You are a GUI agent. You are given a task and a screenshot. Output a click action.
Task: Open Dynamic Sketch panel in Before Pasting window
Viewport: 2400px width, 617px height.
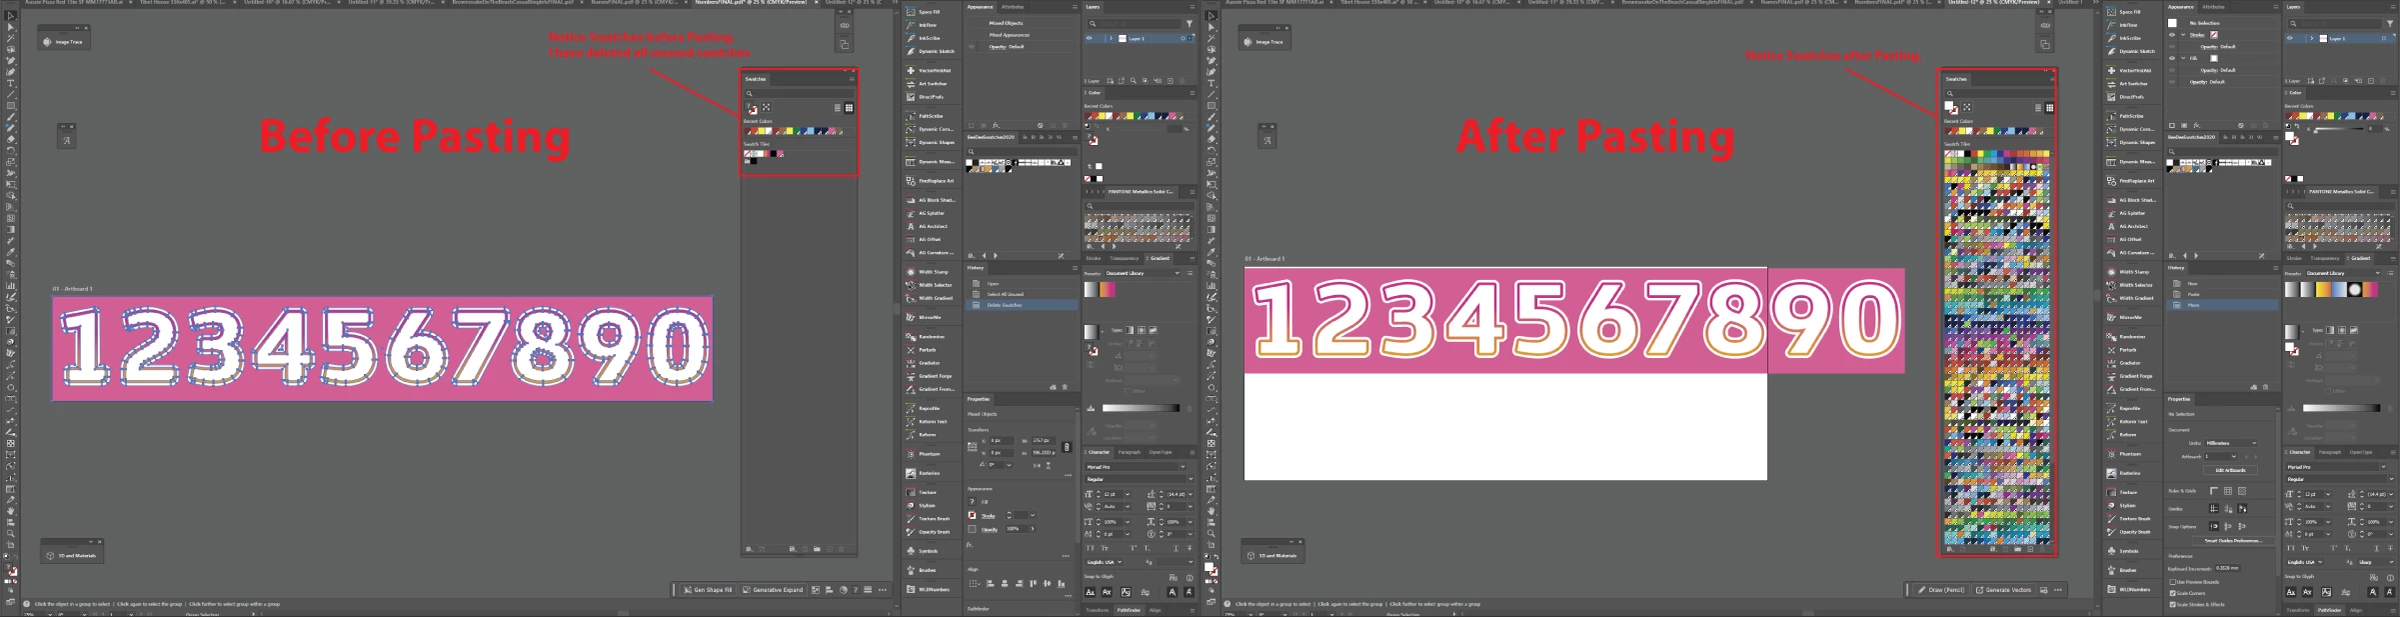click(x=930, y=51)
